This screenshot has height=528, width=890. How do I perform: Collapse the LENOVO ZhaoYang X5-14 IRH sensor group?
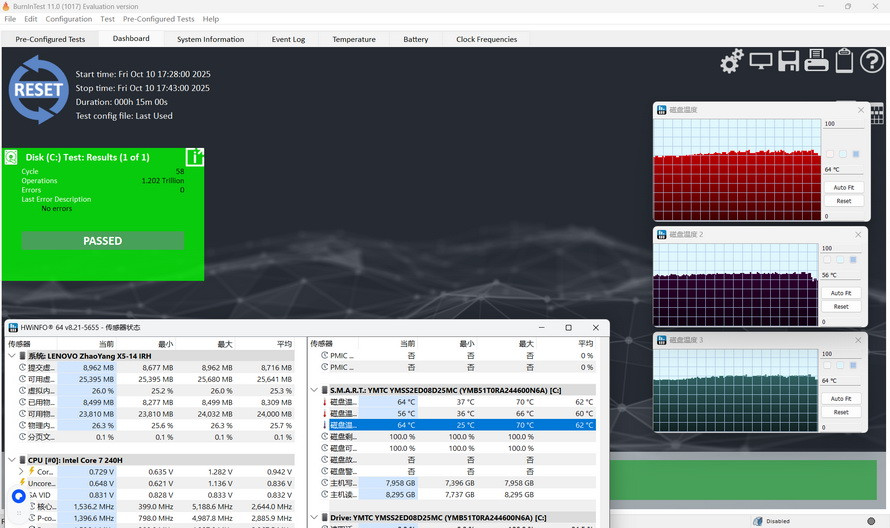tap(12, 356)
